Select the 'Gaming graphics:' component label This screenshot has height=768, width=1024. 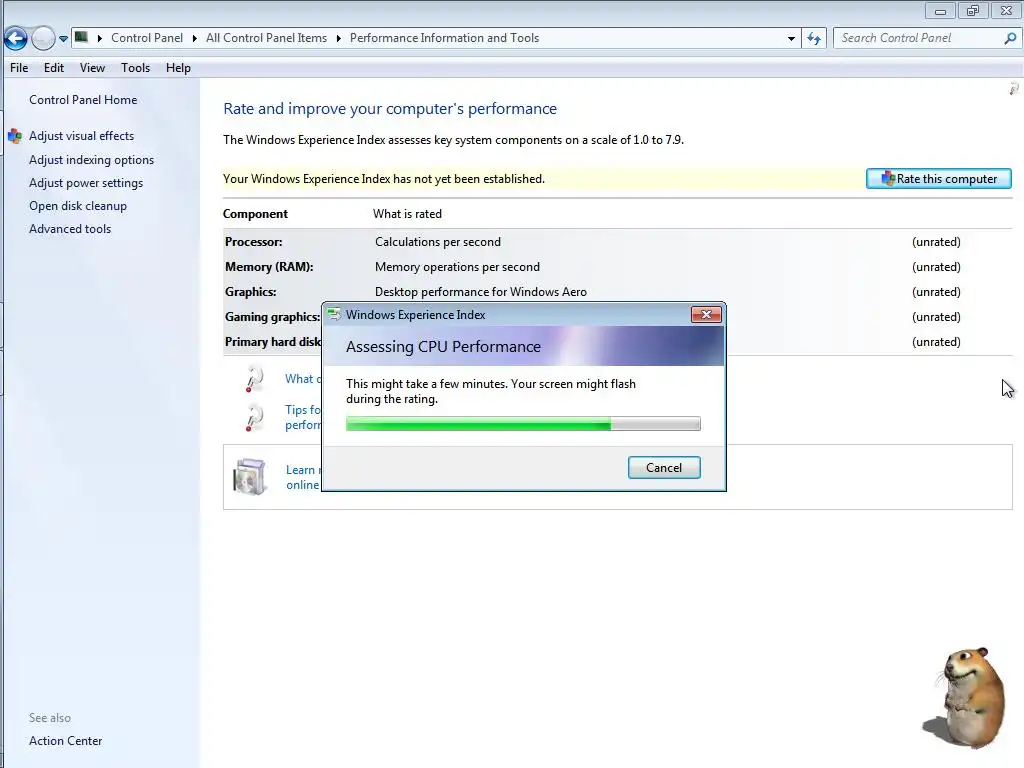tap(272, 317)
